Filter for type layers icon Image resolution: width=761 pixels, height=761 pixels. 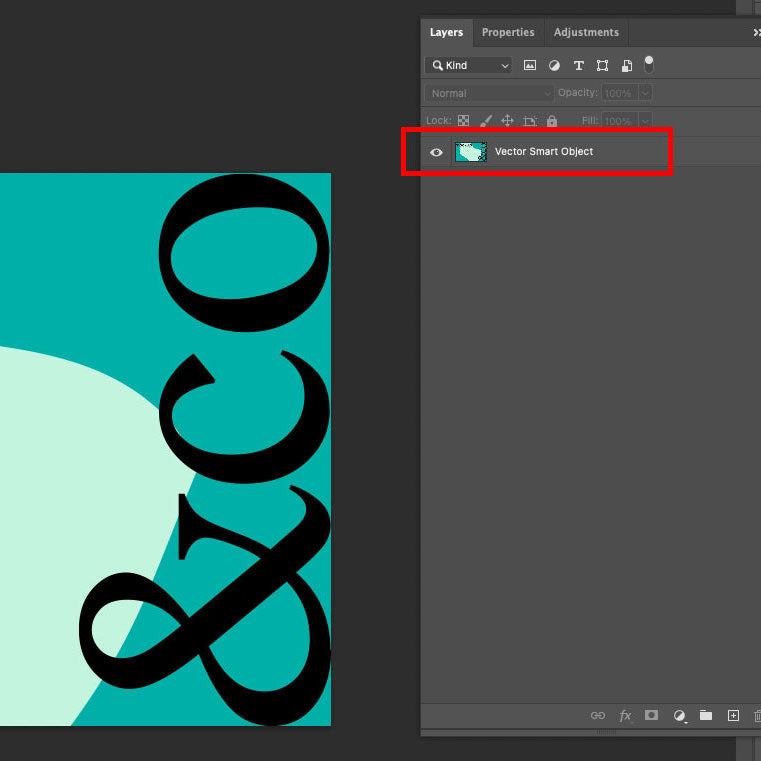(578, 66)
